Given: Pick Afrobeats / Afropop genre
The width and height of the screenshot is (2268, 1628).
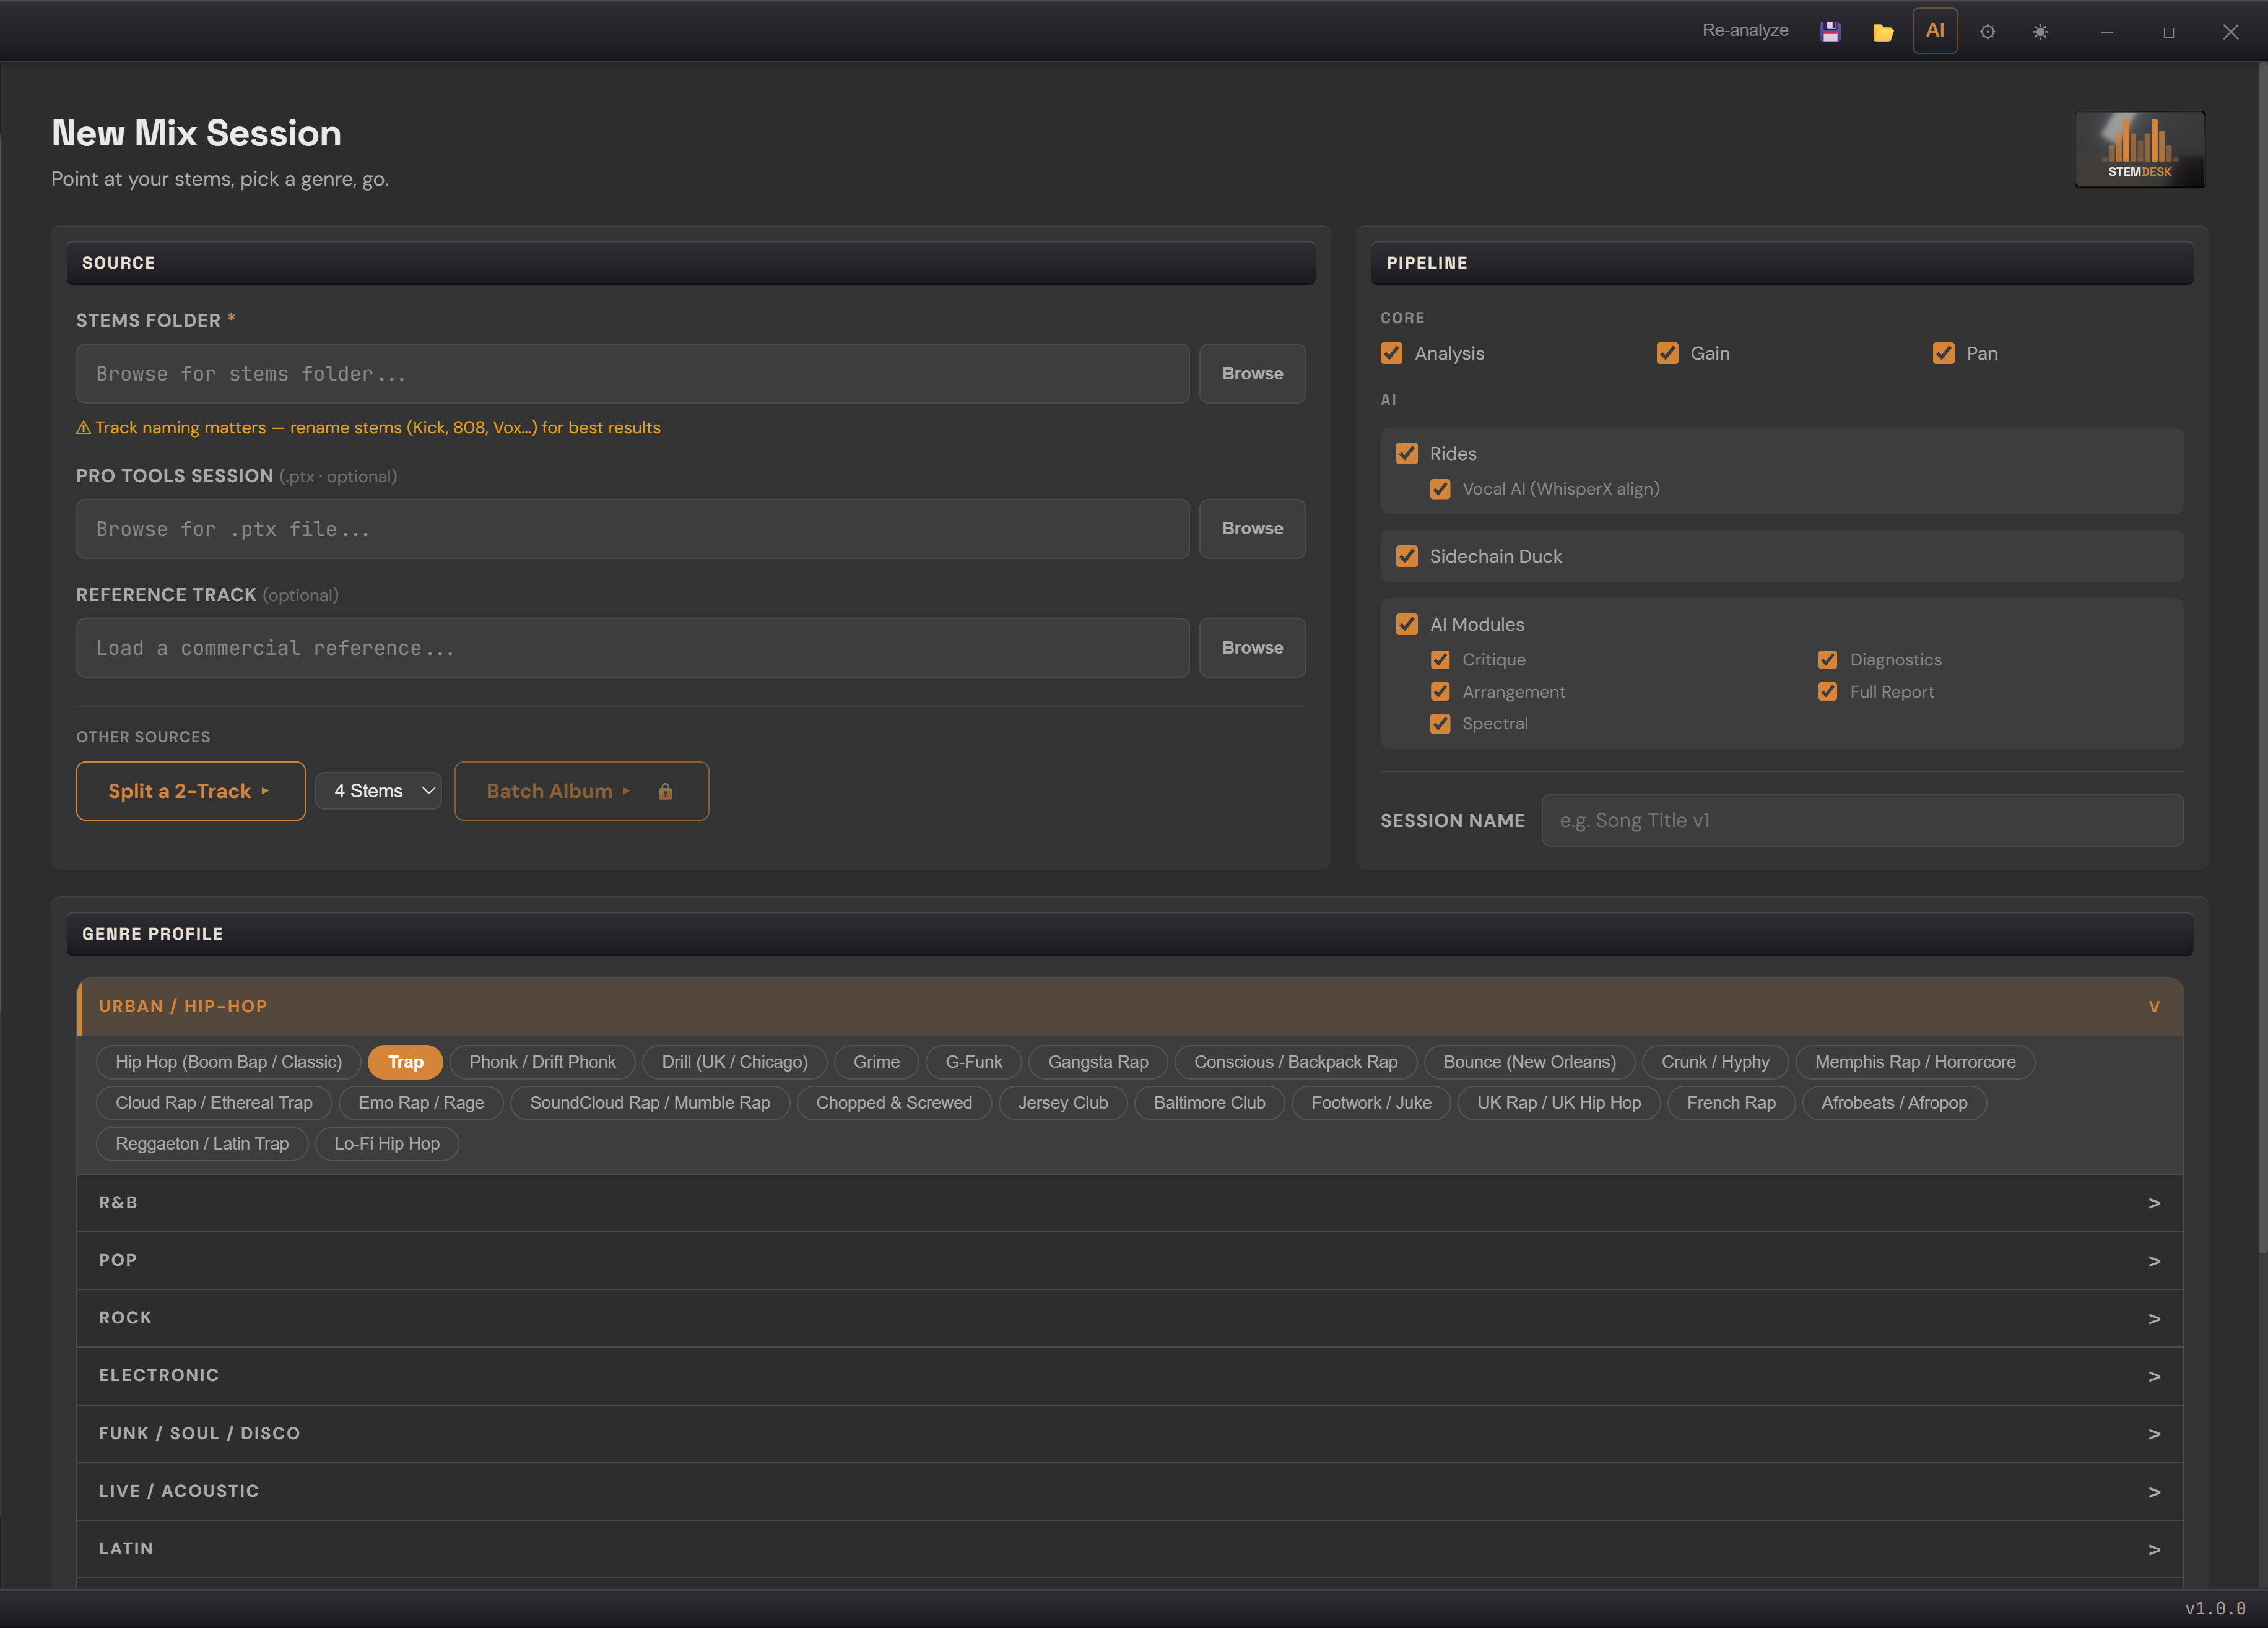Looking at the screenshot, I should tap(1894, 1103).
